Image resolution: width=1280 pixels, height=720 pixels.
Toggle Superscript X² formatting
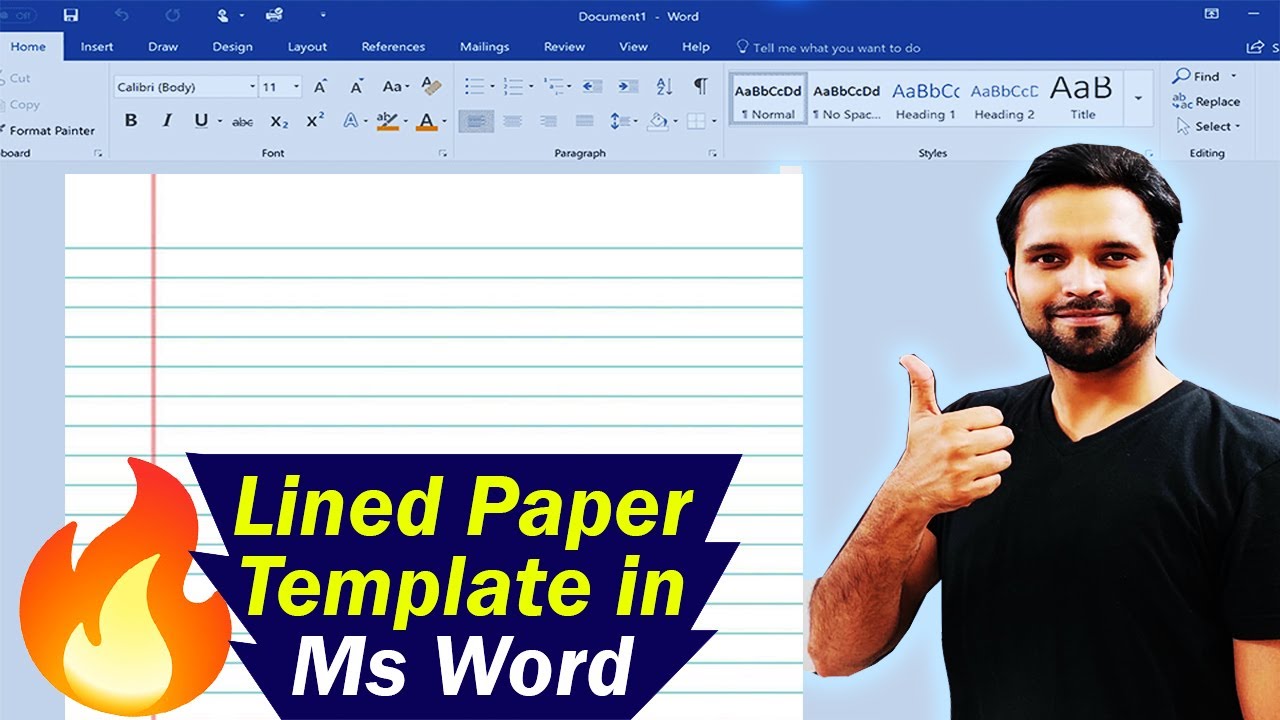point(315,121)
